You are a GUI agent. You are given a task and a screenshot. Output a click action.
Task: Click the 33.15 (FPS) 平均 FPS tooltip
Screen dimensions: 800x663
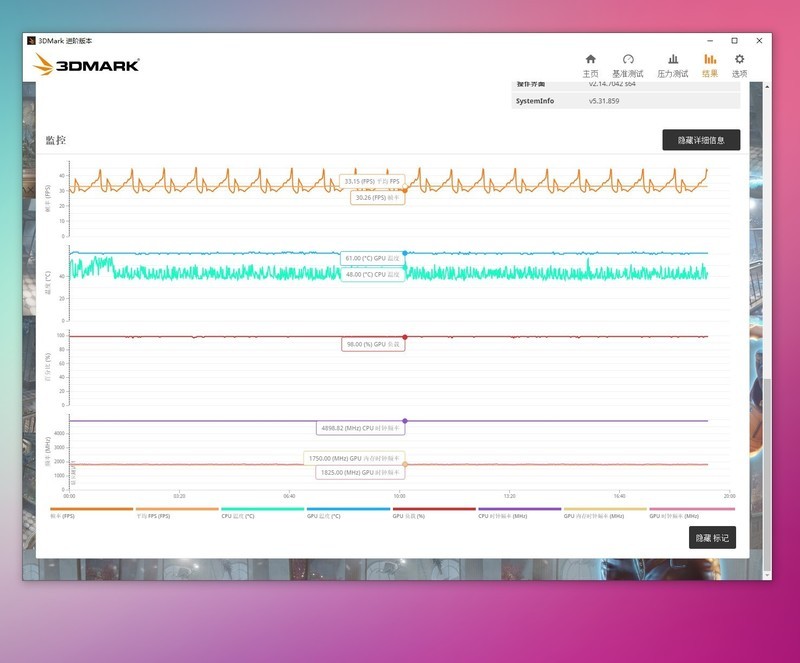[372, 181]
